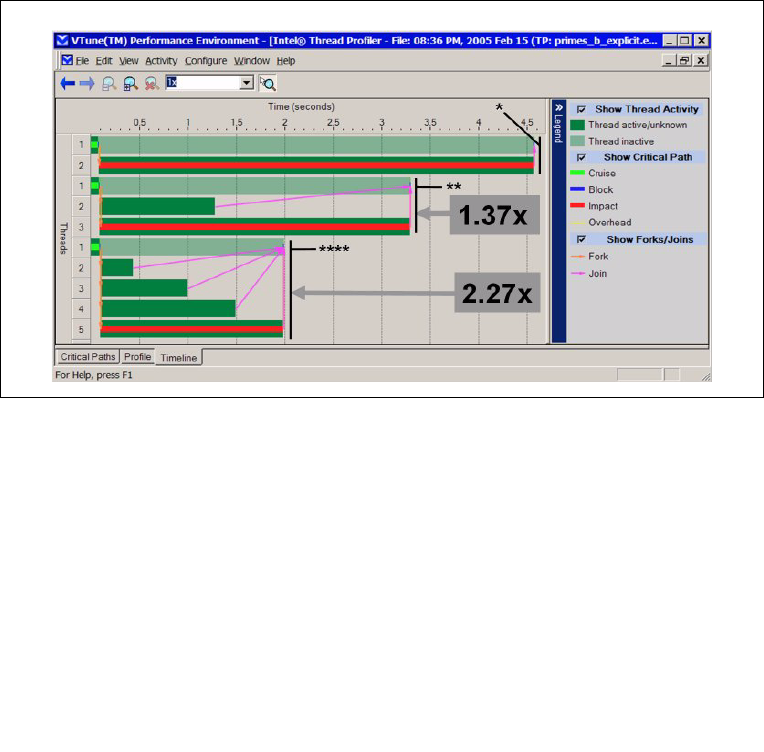Open the zoom level dropdown arrow
Viewport: 764px width, 752px height.
(247, 83)
